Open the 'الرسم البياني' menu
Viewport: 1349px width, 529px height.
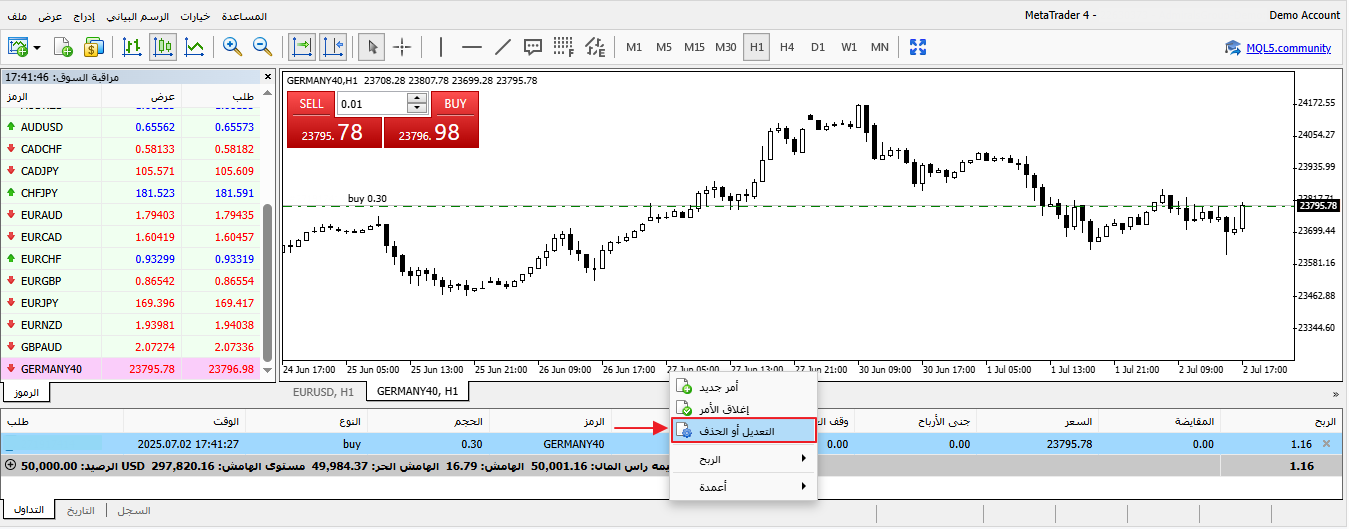pyautogui.click(x=138, y=16)
